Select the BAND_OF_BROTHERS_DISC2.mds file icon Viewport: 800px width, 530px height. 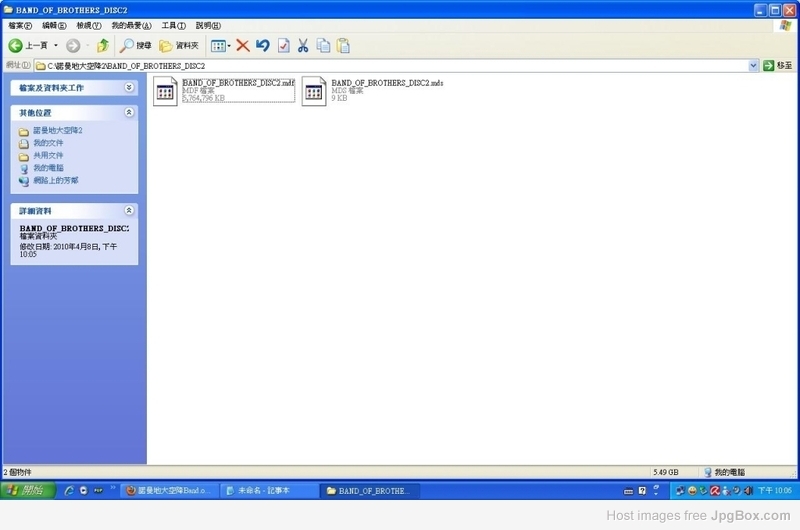point(314,91)
